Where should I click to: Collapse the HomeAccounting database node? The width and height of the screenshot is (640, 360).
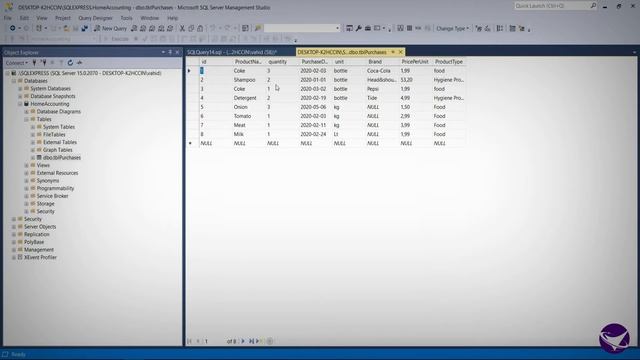coord(20,104)
